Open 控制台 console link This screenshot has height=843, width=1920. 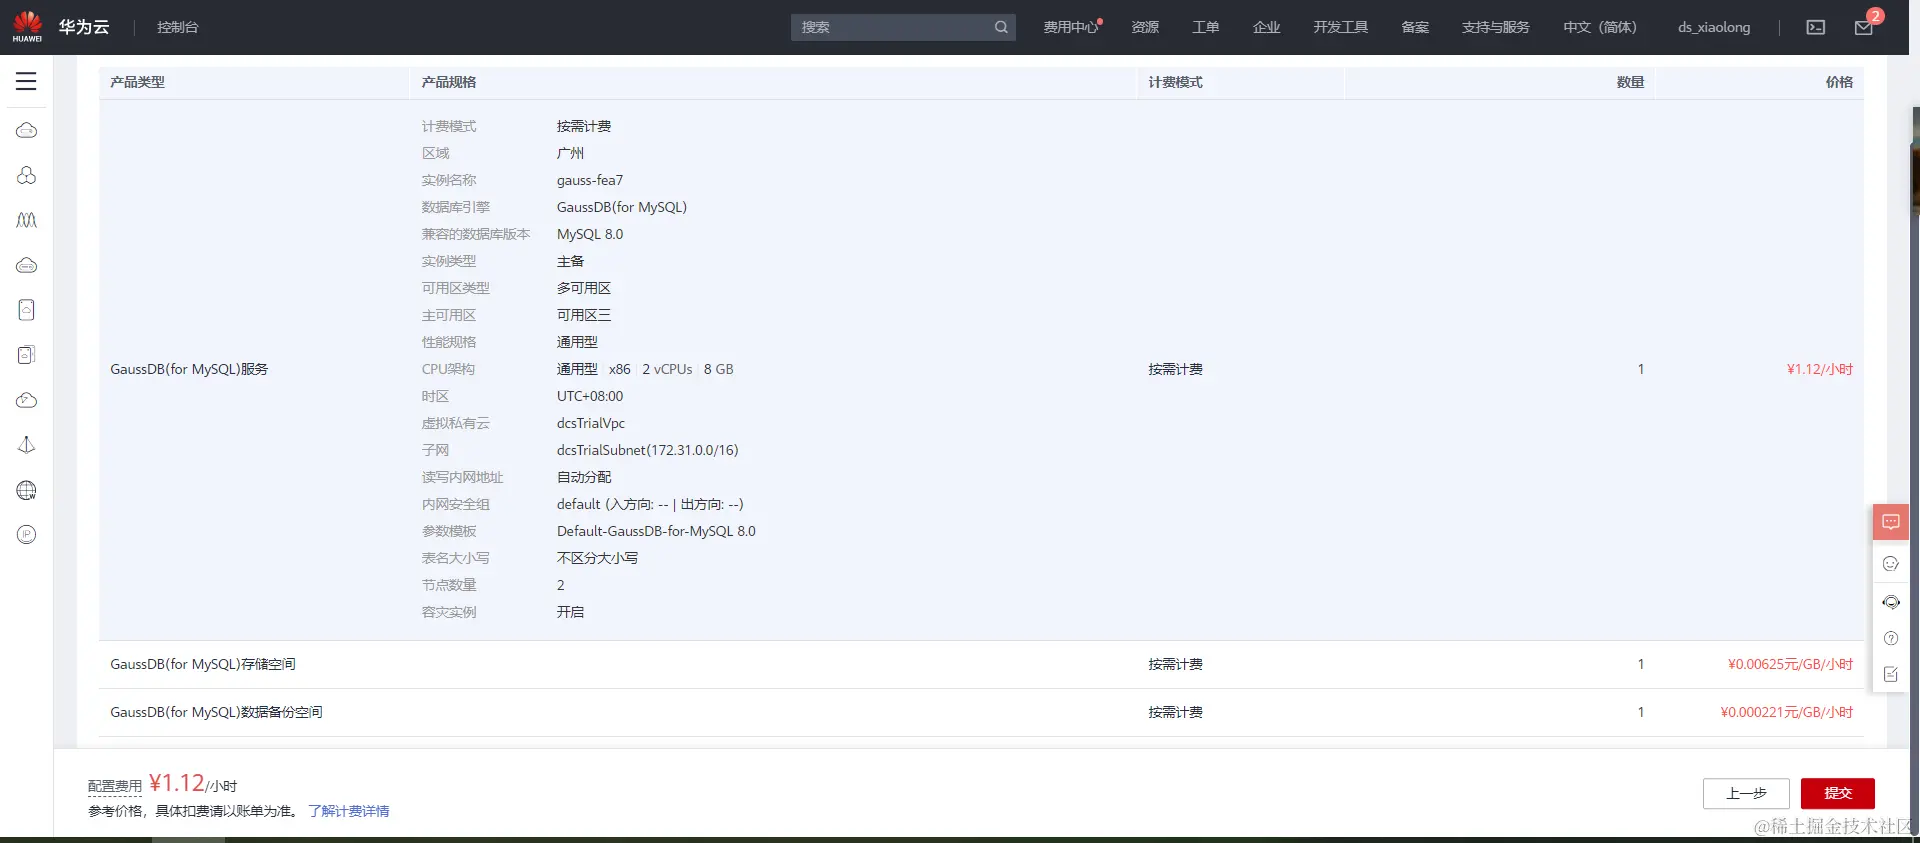click(x=177, y=27)
